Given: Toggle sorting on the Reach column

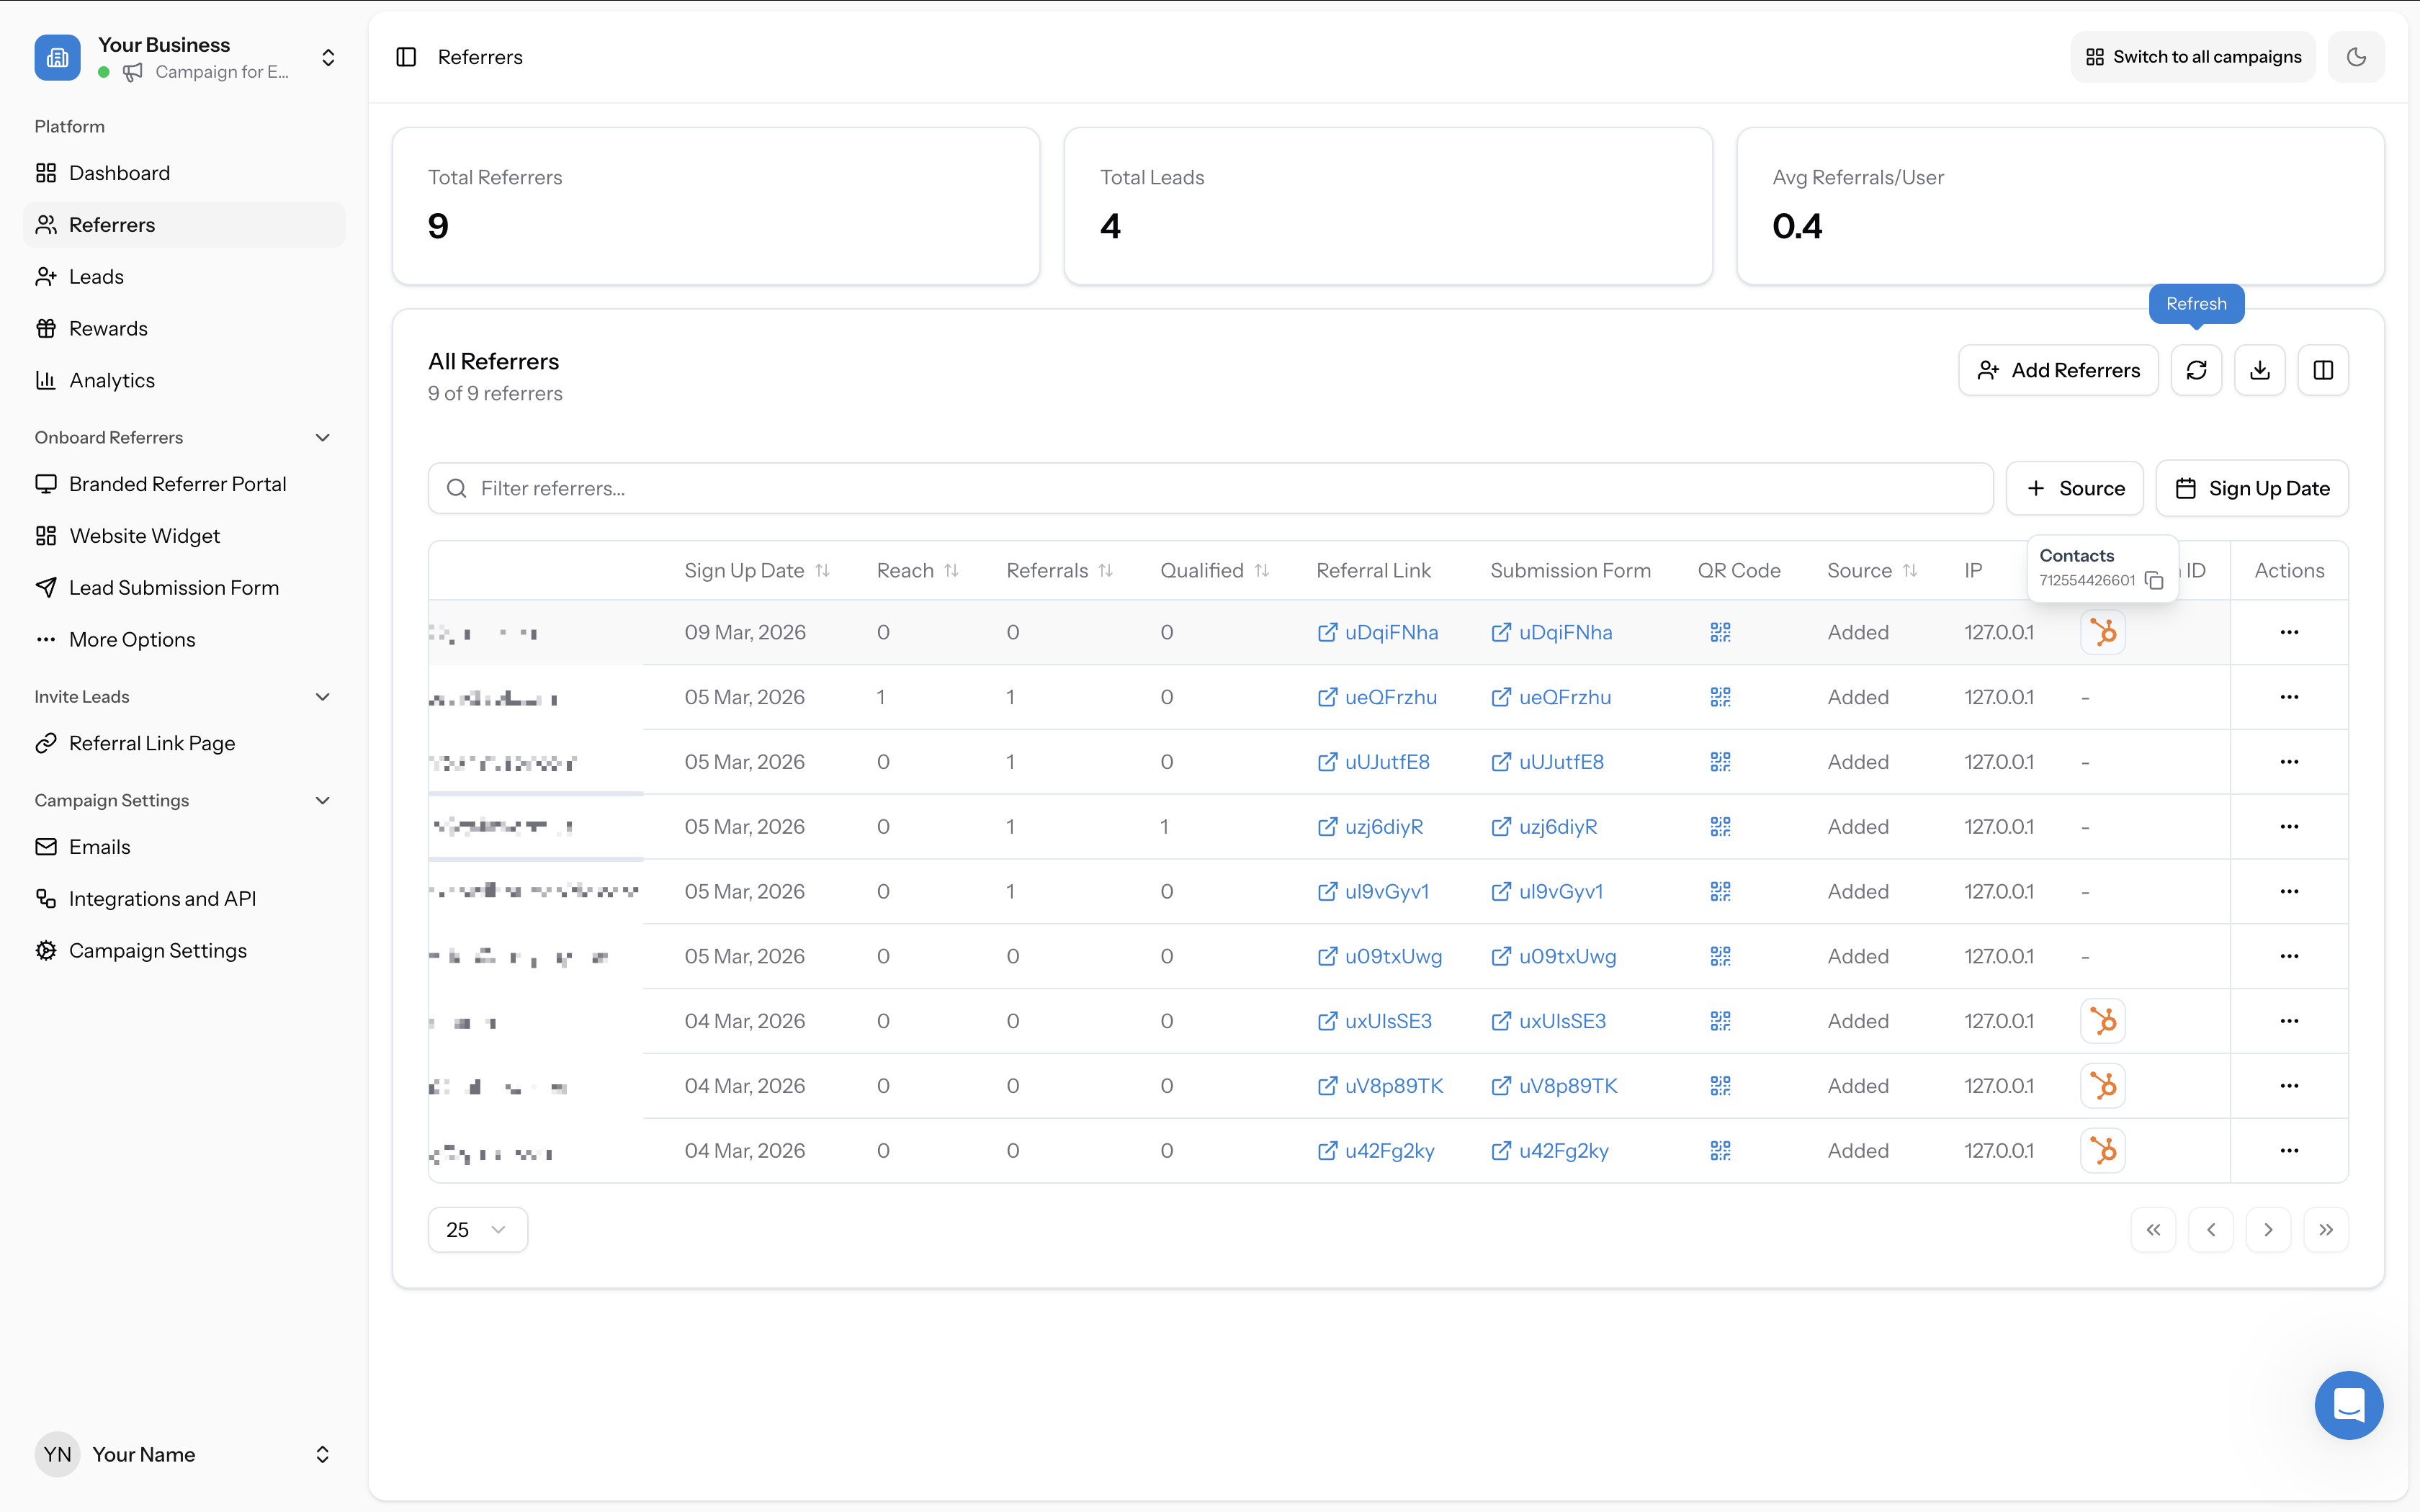Looking at the screenshot, I should 950,570.
